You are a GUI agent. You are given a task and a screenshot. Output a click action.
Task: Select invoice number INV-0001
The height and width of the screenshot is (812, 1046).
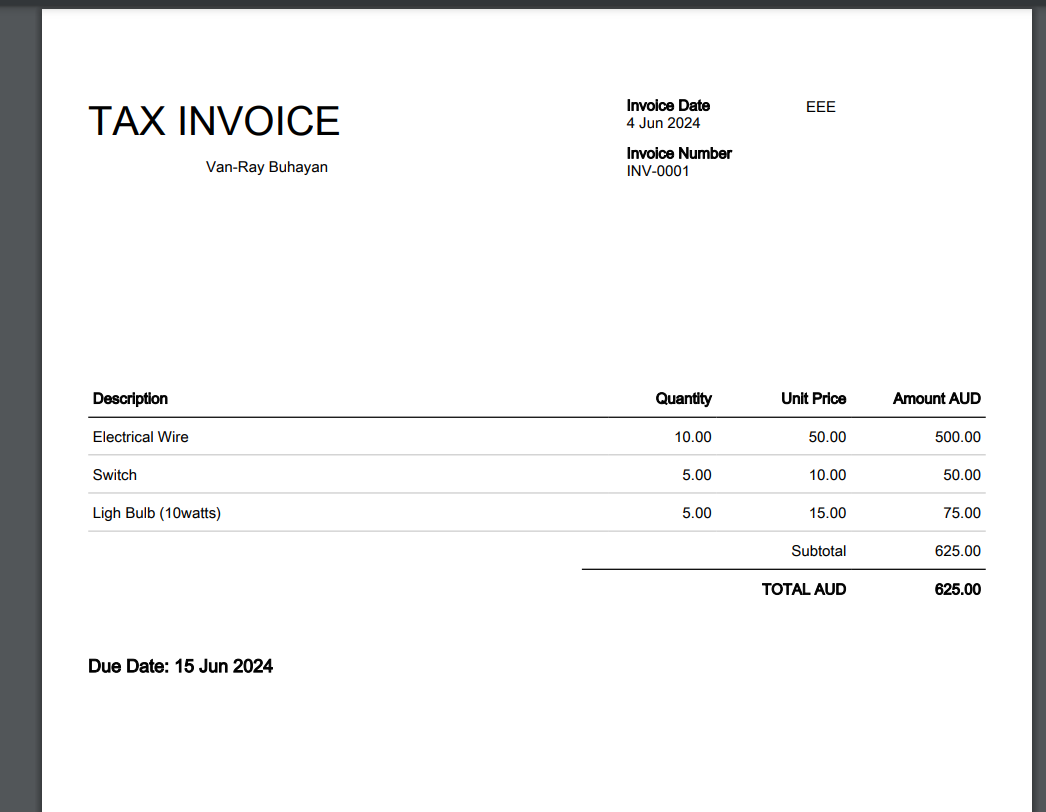click(x=658, y=171)
